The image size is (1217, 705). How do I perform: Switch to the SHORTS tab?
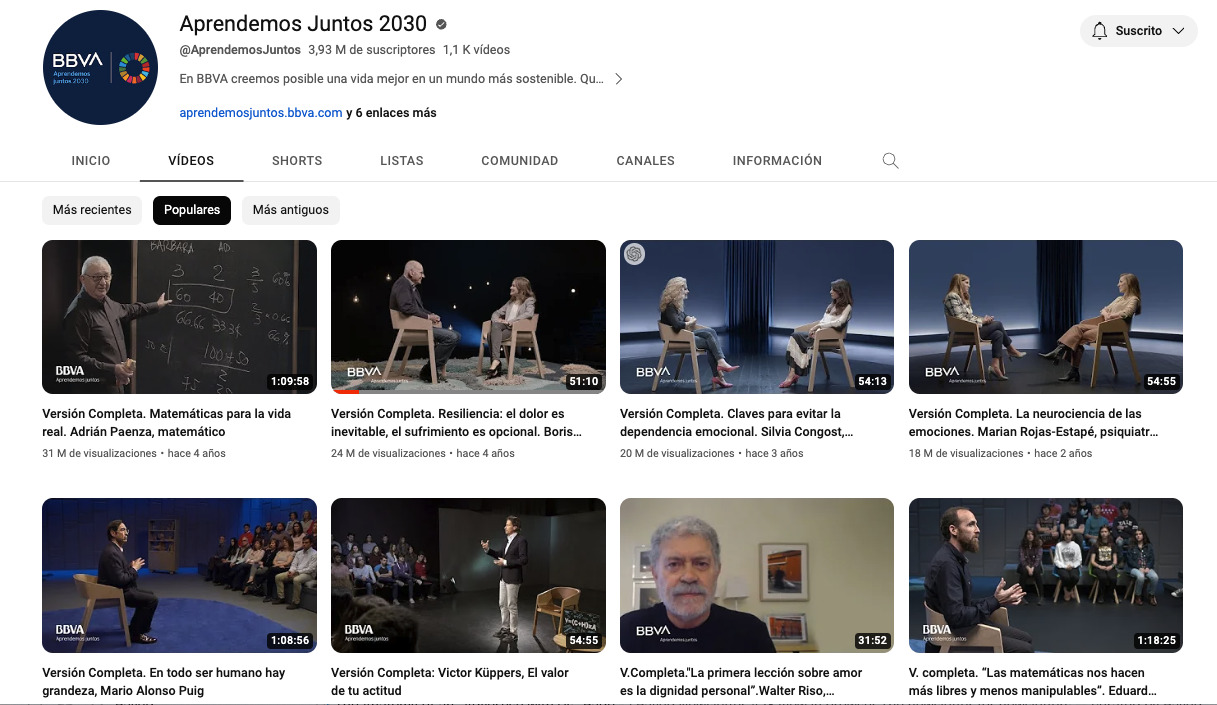(296, 160)
